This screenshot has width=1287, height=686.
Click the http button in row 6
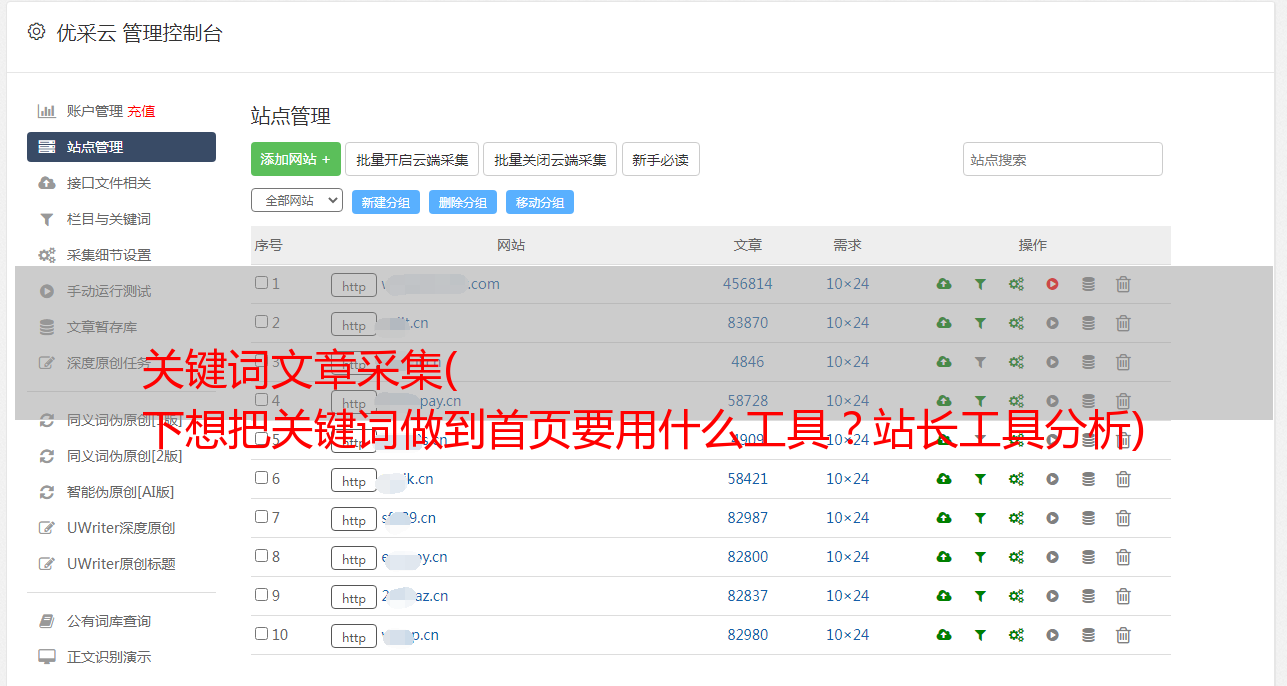click(x=354, y=481)
